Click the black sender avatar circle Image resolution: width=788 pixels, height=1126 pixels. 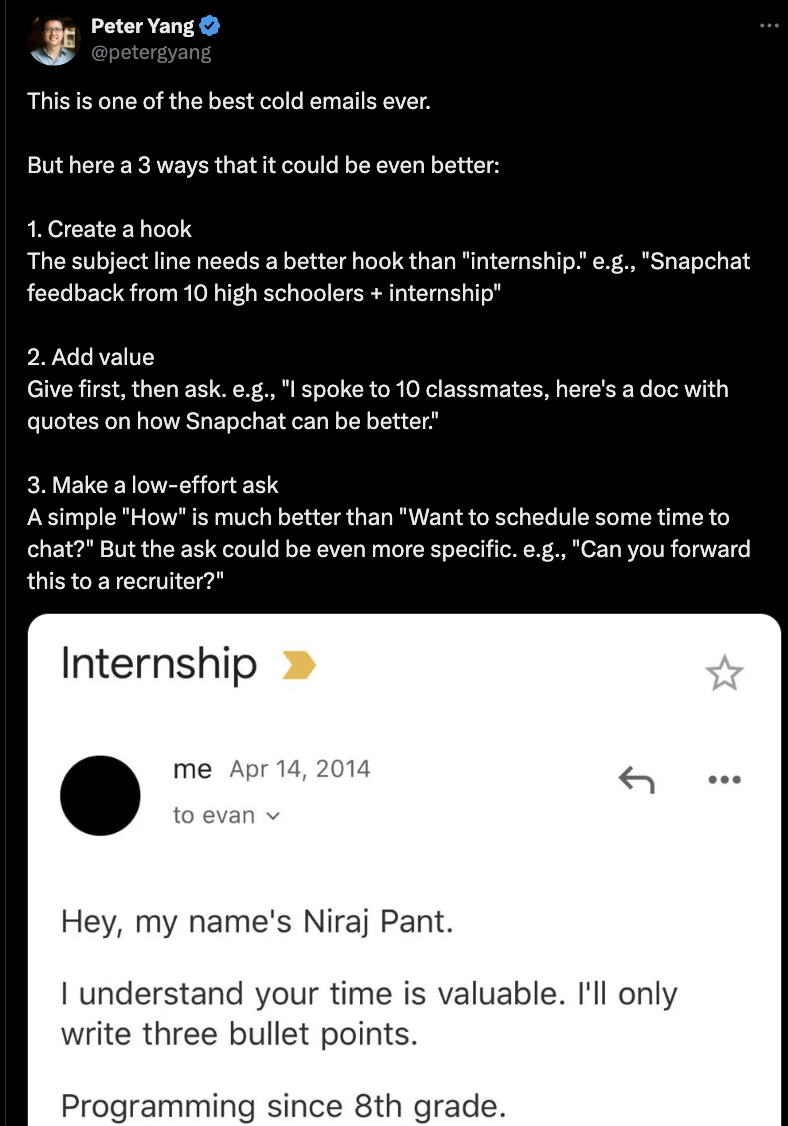coord(100,795)
